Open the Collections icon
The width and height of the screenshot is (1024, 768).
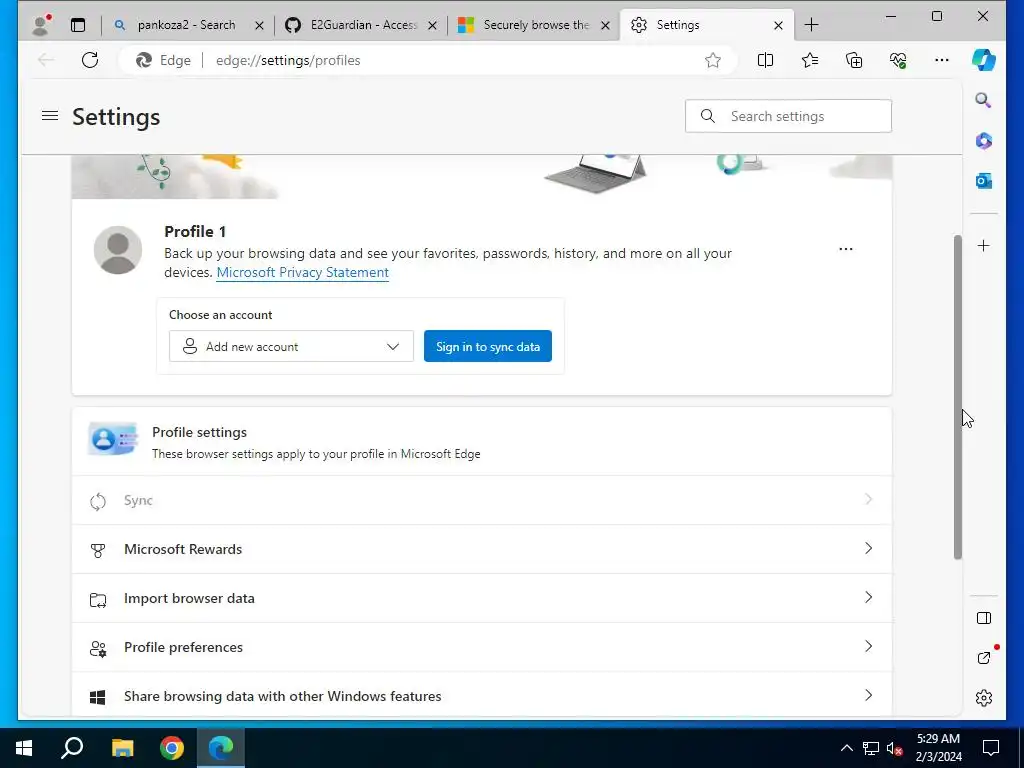coord(854,60)
